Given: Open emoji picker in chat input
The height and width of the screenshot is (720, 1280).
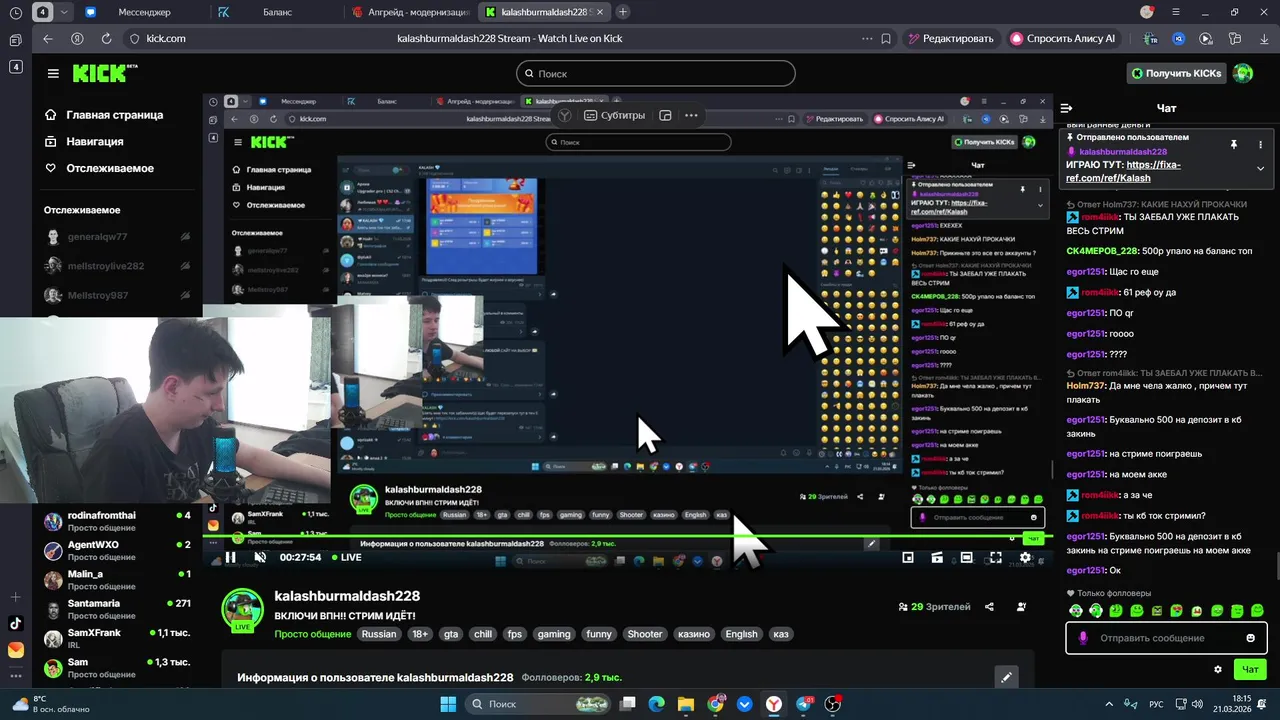Looking at the screenshot, I should click(x=1251, y=638).
